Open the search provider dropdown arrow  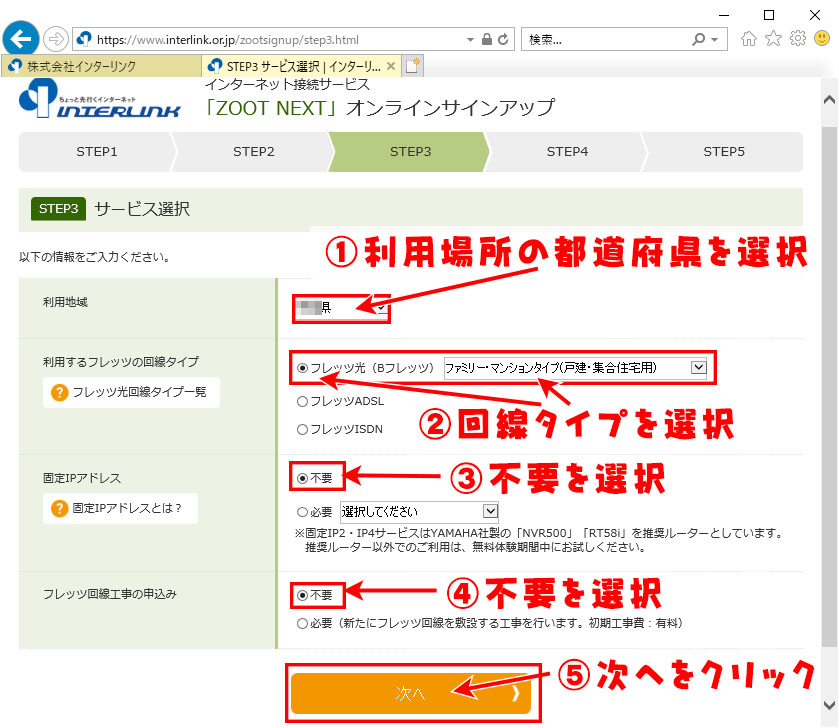click(x=714, y=40)
